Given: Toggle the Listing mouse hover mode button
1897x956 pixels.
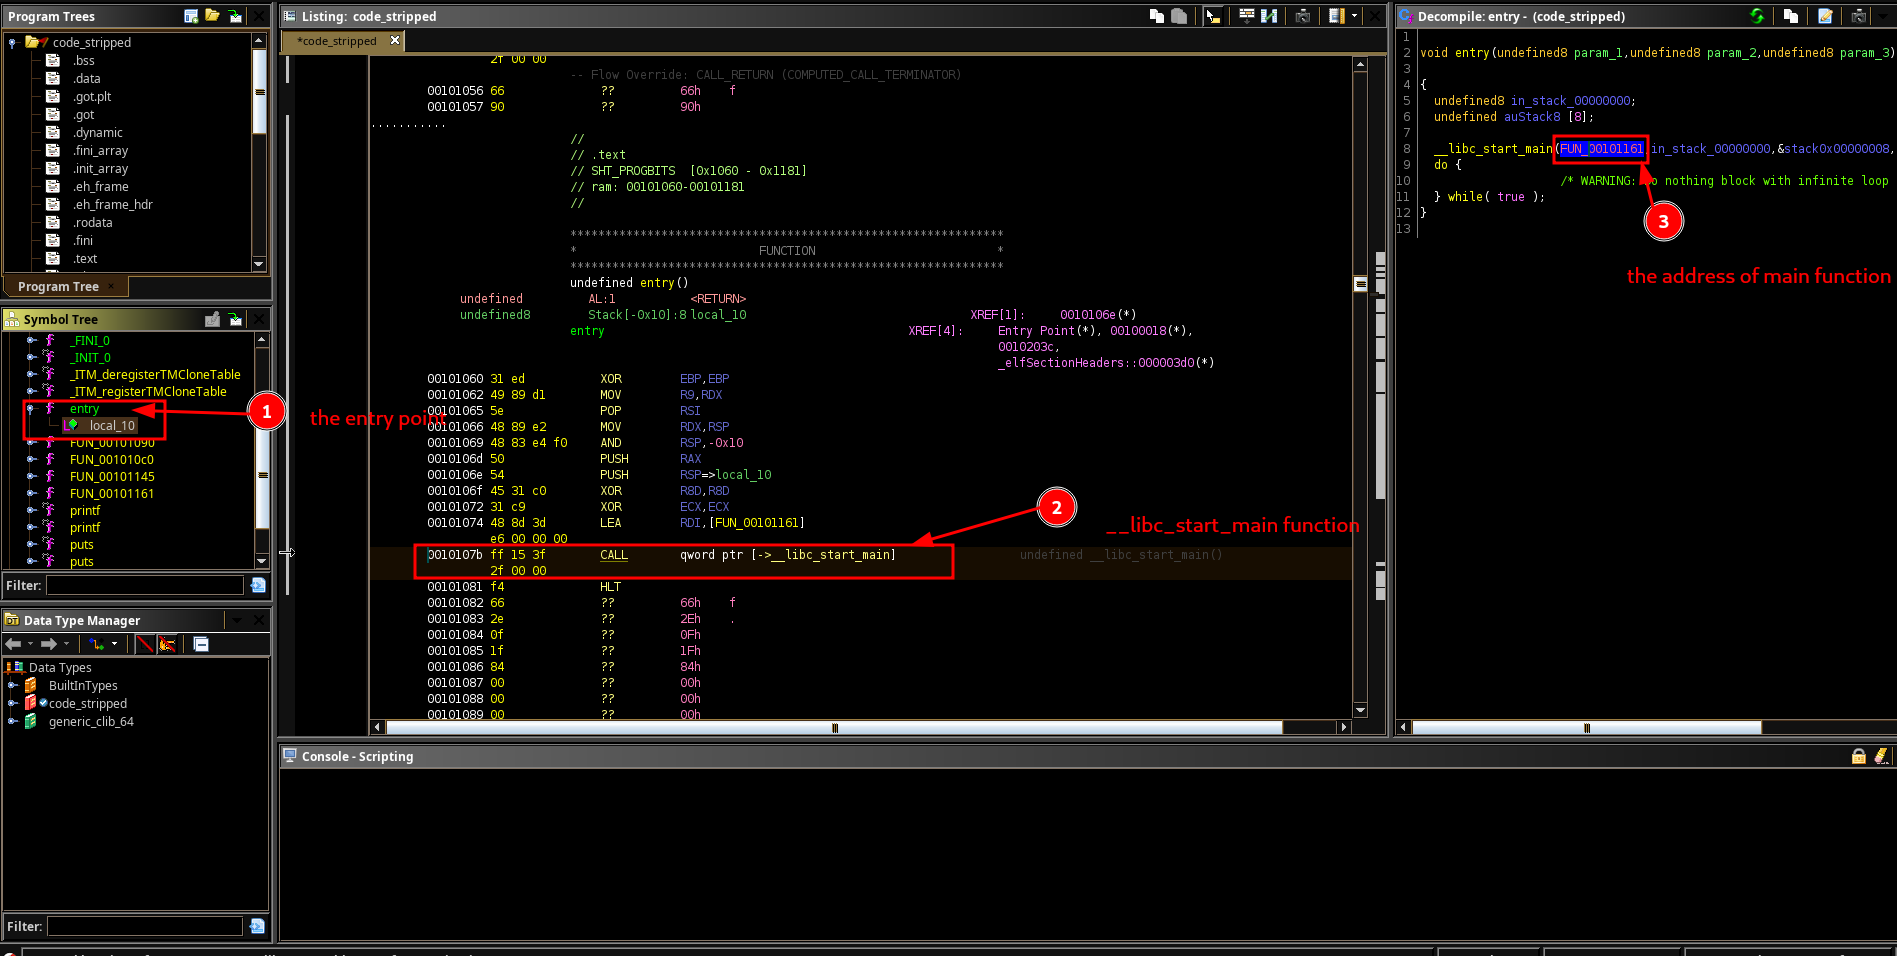Looking at the screenshot, I should tap(1213, 16).
